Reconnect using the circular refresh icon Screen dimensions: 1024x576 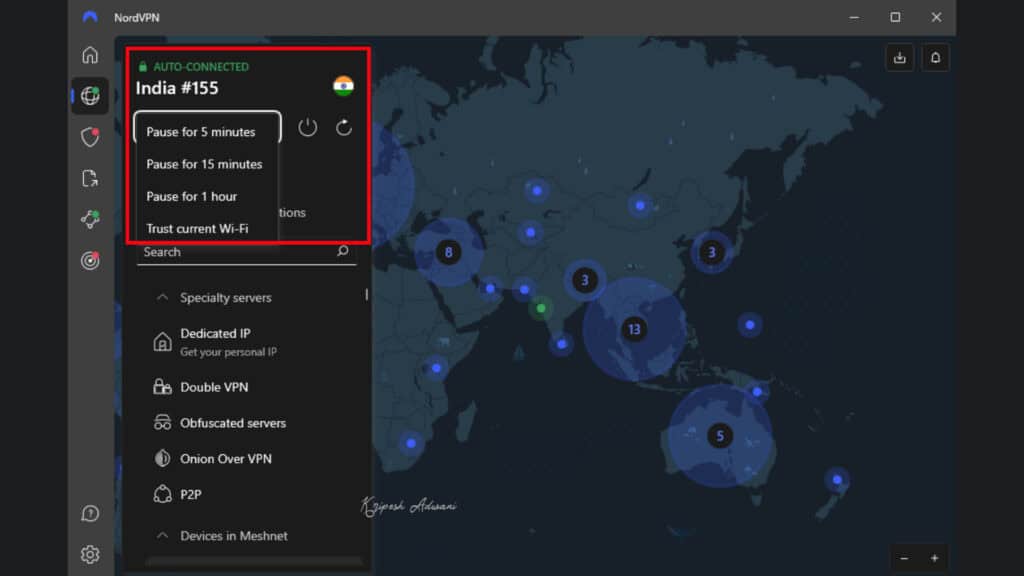343,127
